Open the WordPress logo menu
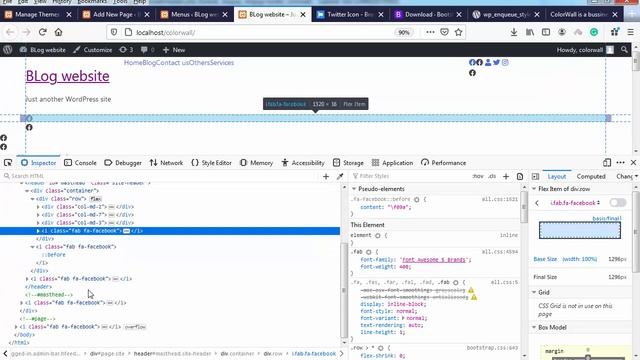This screenshot has height=360, width=640. 7,50
